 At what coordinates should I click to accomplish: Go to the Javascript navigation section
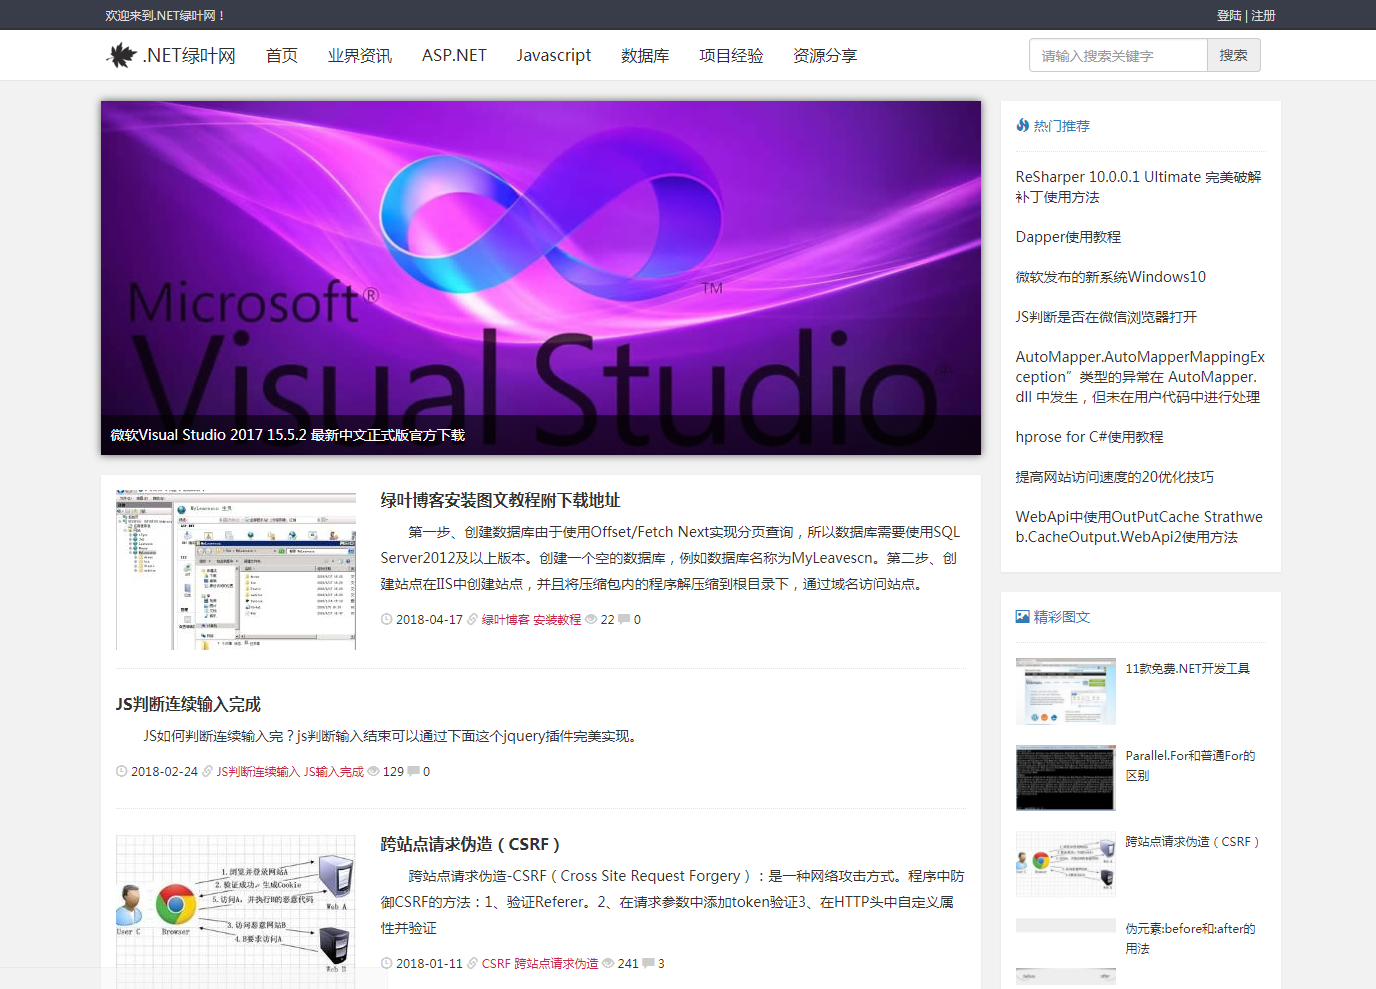pos(553,56)
